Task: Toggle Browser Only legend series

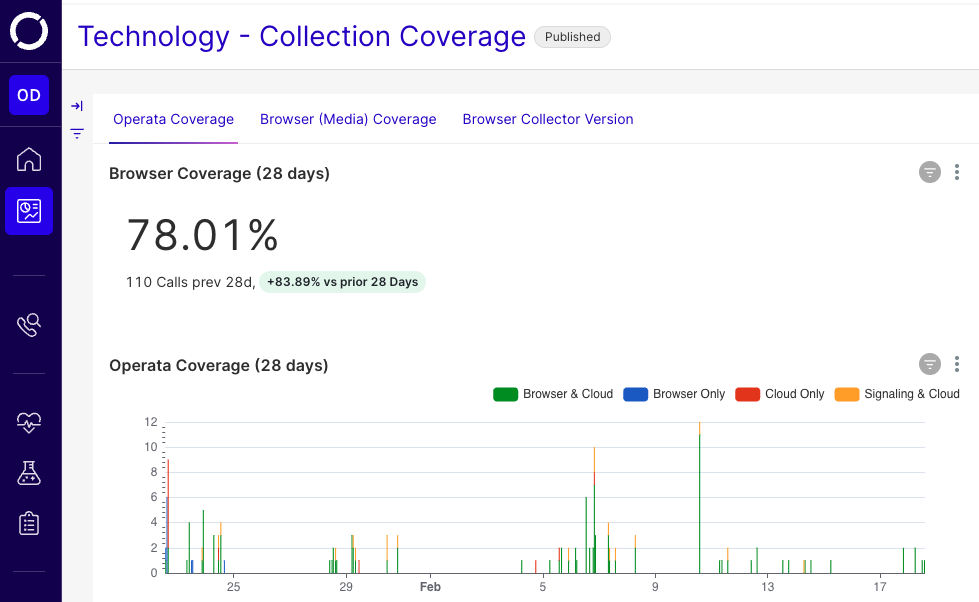Action: click(x=674, y=394)
